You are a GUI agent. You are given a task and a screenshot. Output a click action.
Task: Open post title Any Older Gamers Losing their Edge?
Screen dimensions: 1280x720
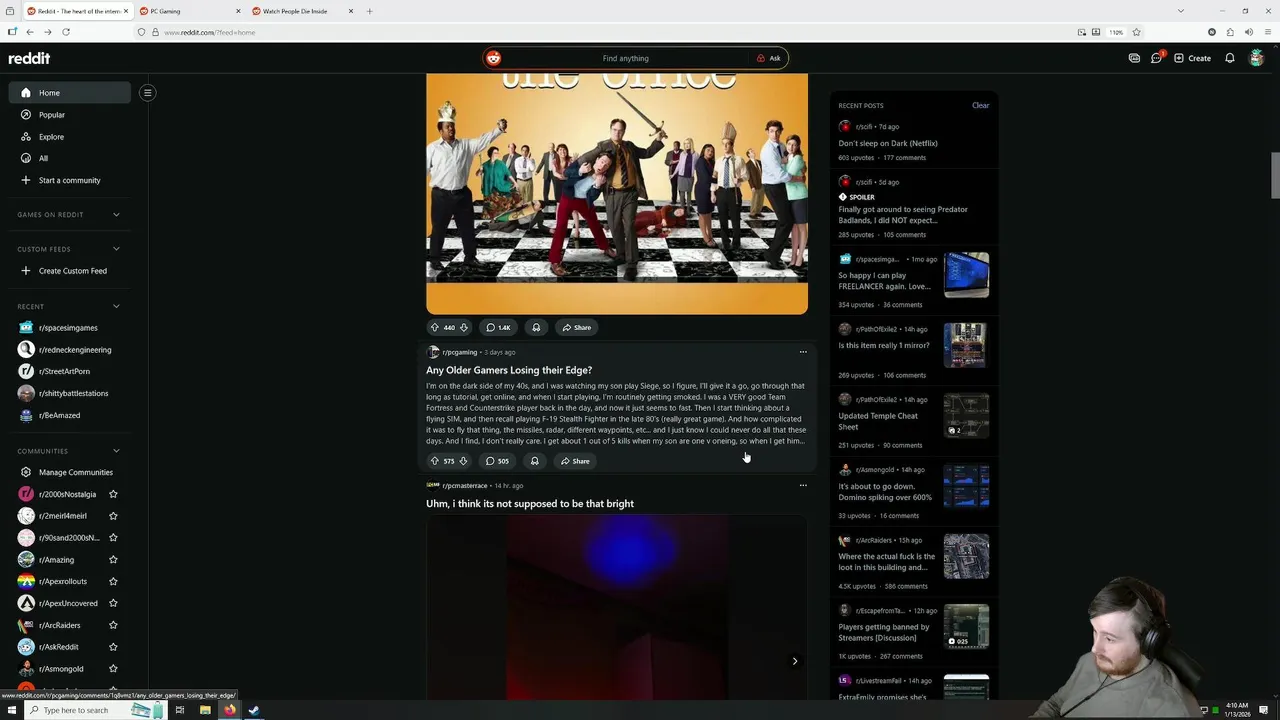[509, 370]
